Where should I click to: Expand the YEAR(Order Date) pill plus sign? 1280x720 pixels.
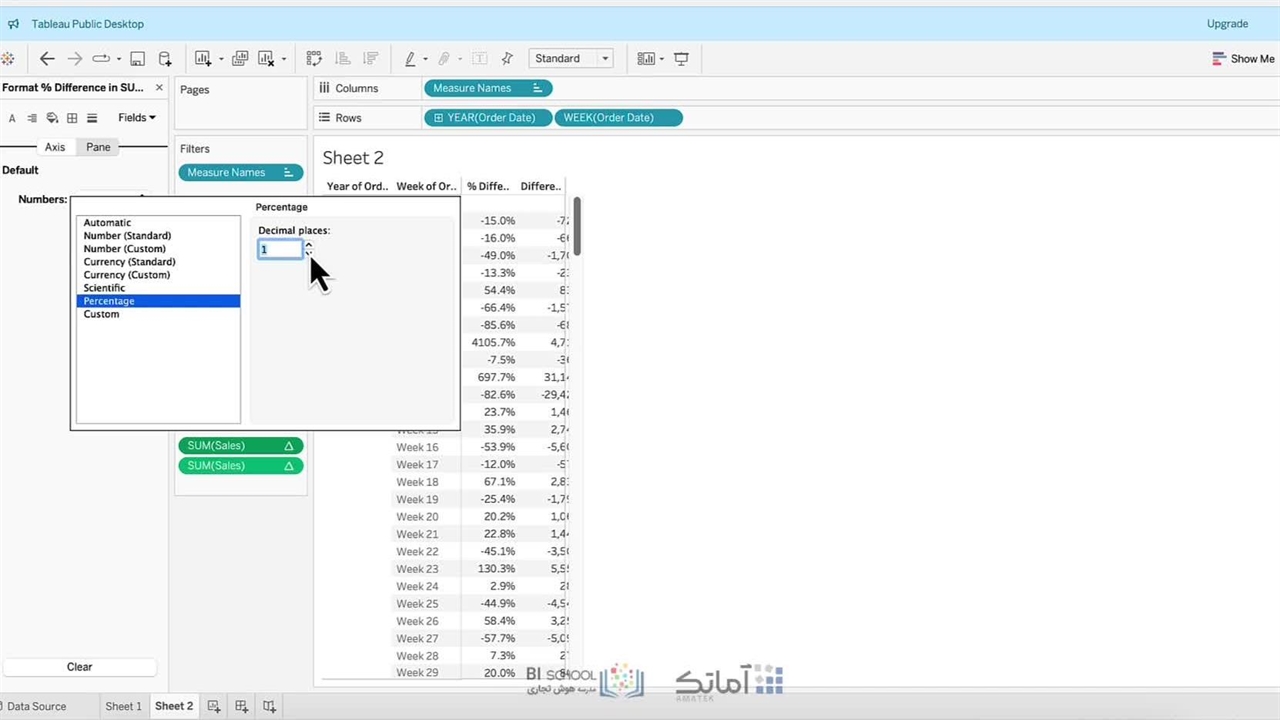pos(438,118)
